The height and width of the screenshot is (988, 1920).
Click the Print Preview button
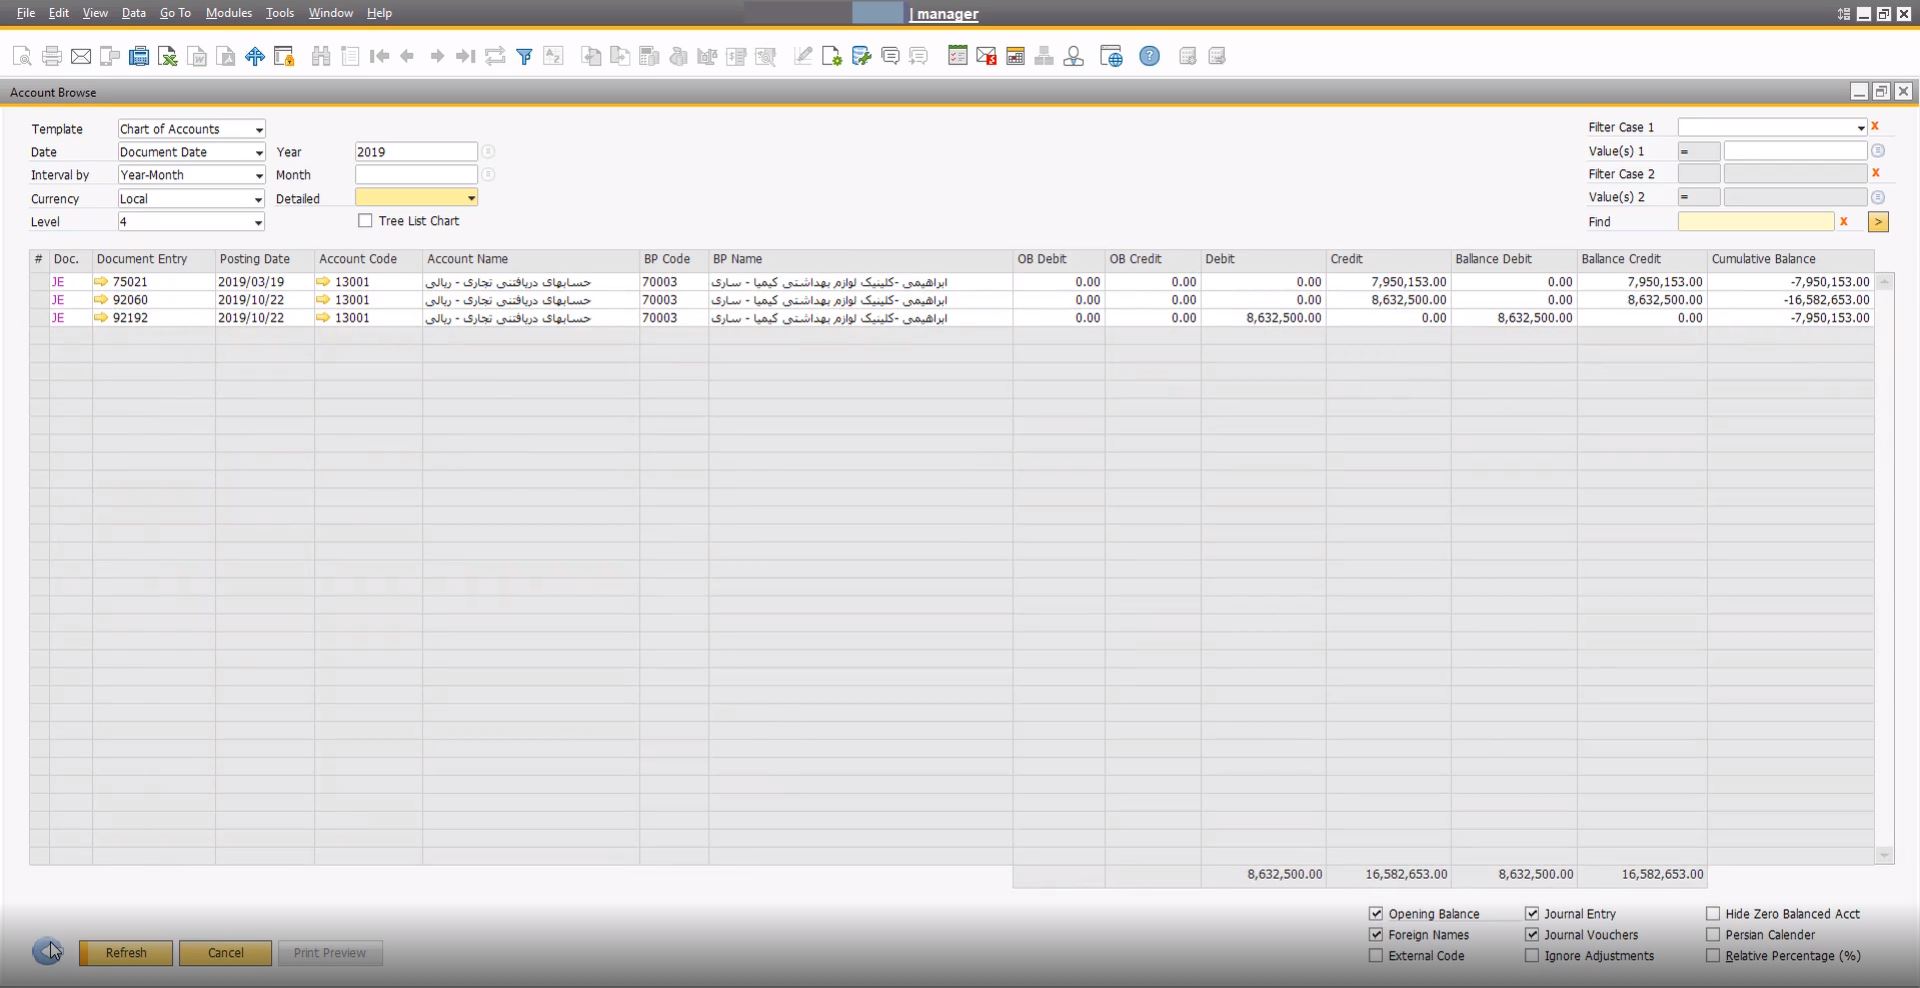pyautogui.click(x=330, y=953)
